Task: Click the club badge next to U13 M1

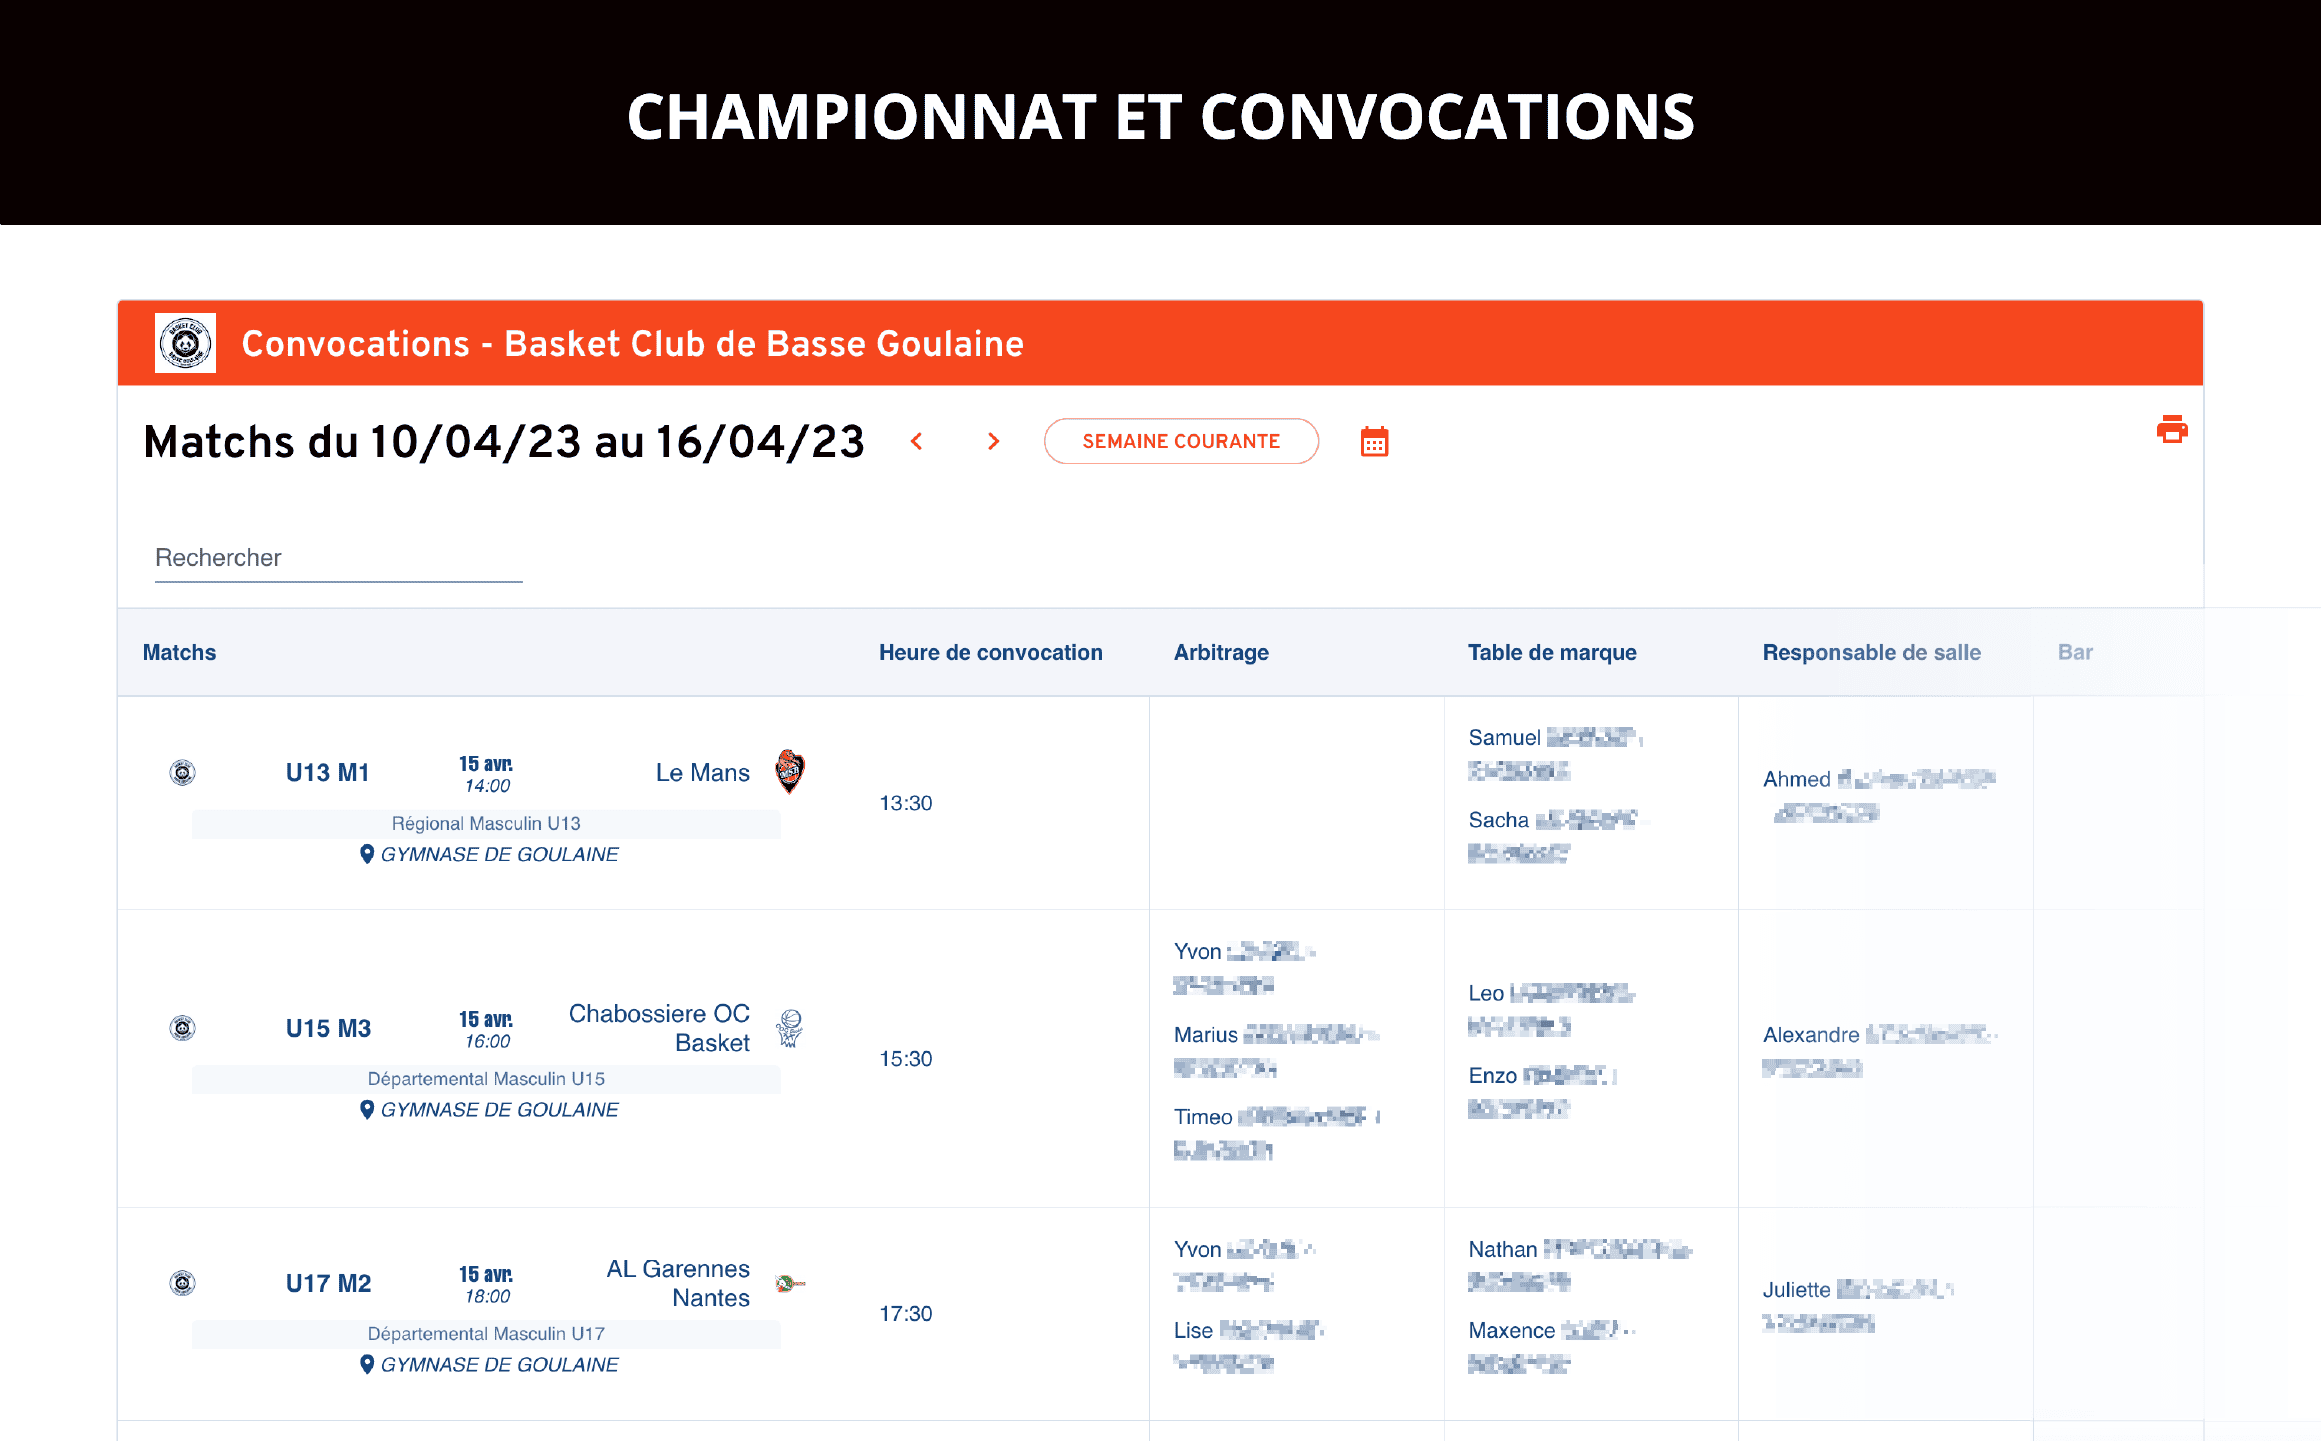Action: [x=182, y=772]
